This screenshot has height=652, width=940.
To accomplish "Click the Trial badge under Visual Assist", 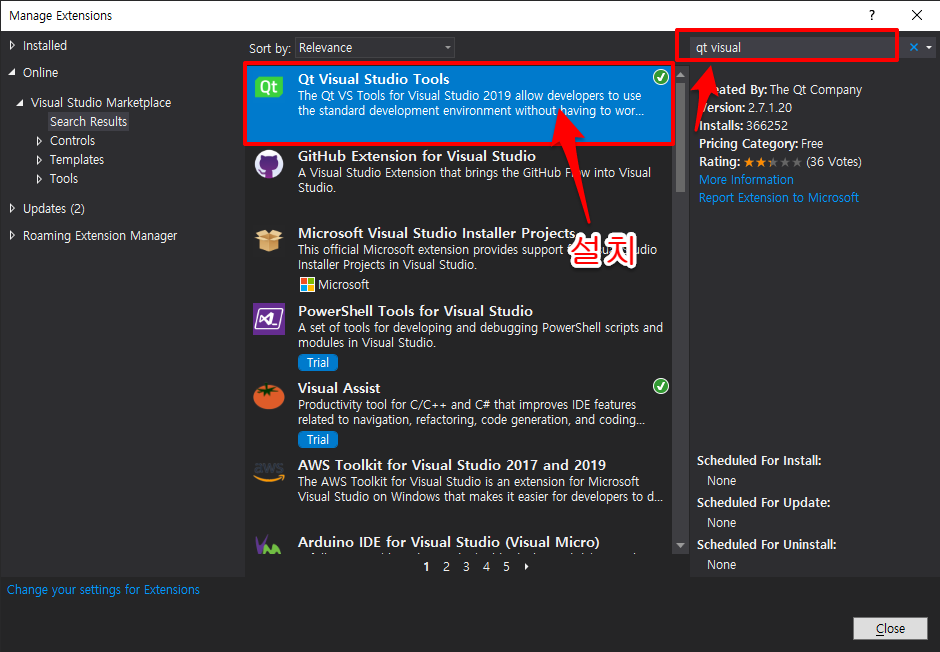I will pos(318,440).
